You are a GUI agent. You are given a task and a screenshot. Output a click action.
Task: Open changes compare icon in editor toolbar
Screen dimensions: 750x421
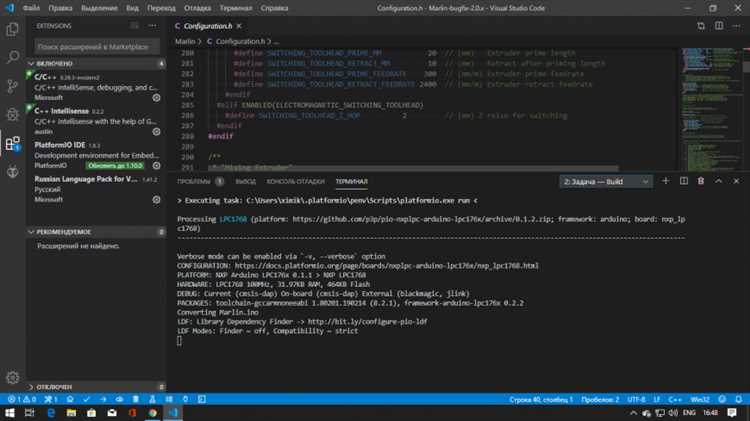coord(701,26)
